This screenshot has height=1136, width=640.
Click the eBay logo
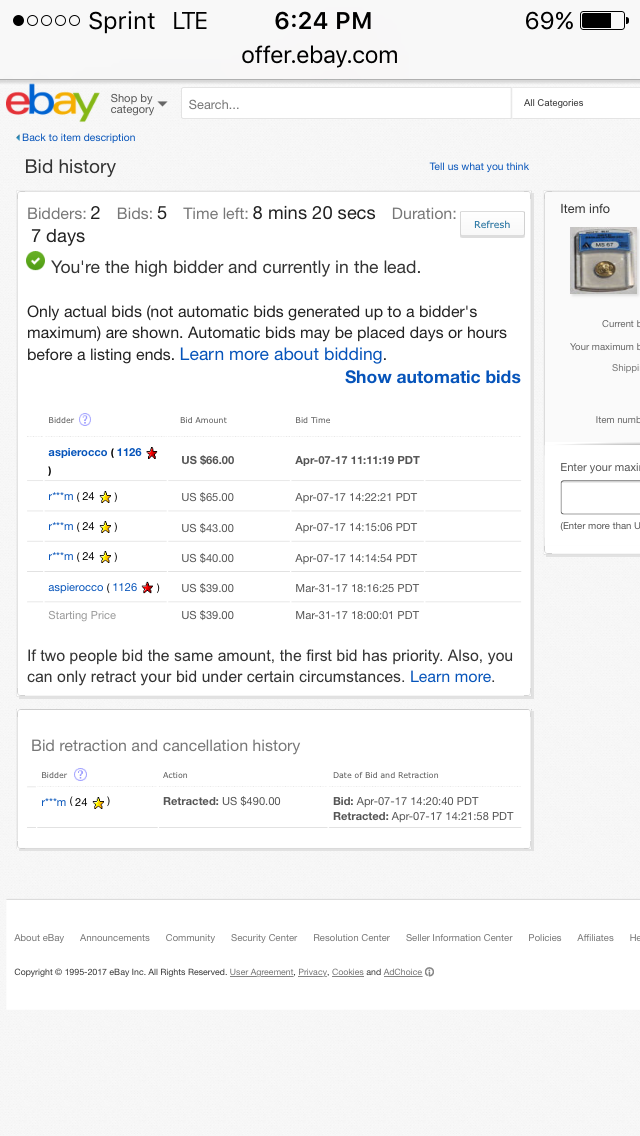point(52,104)
